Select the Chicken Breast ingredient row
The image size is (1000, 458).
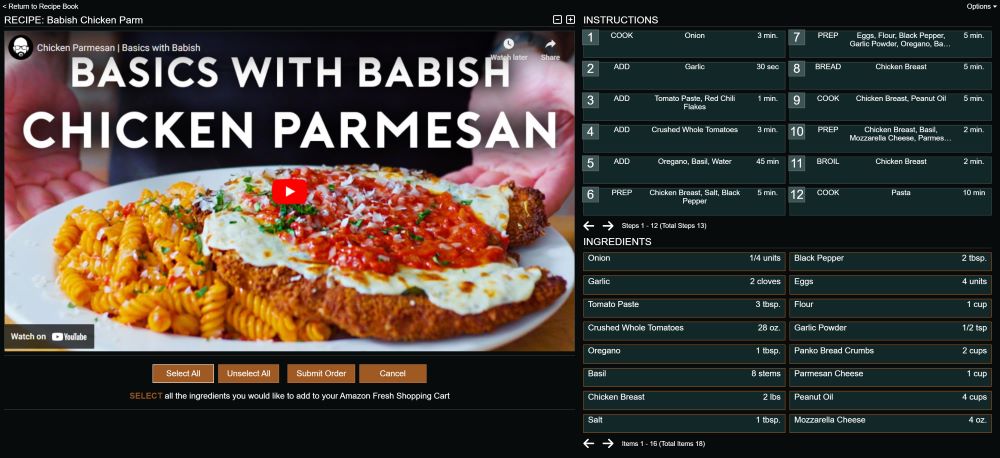pos(684,400)
